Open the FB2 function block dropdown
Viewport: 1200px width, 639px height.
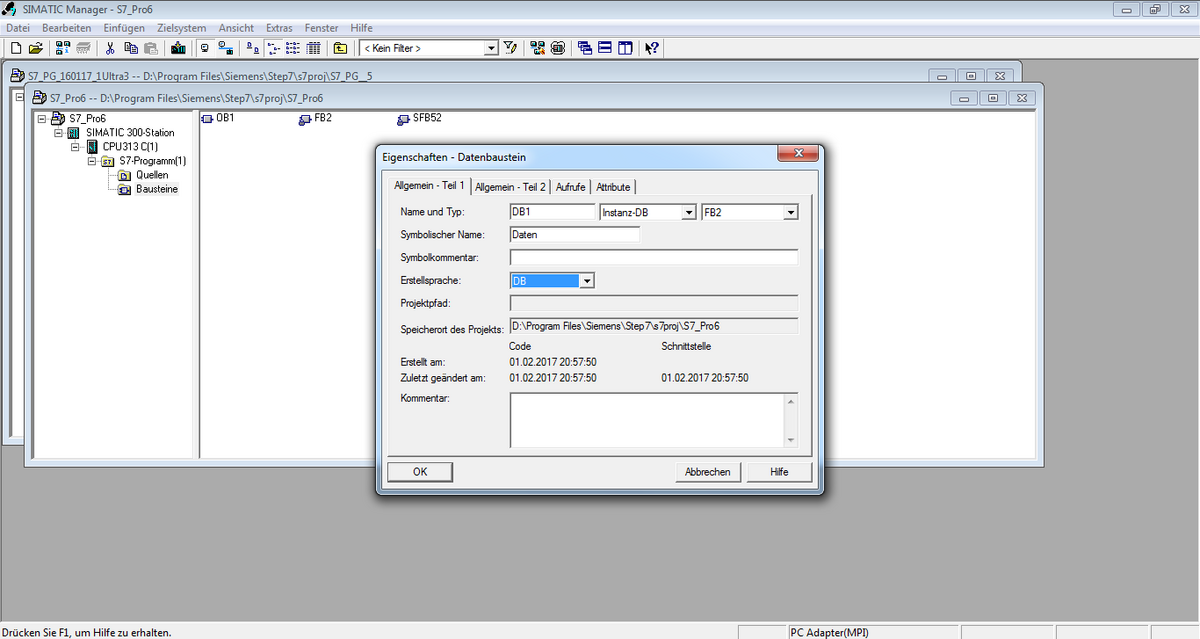tap(790, 212)
